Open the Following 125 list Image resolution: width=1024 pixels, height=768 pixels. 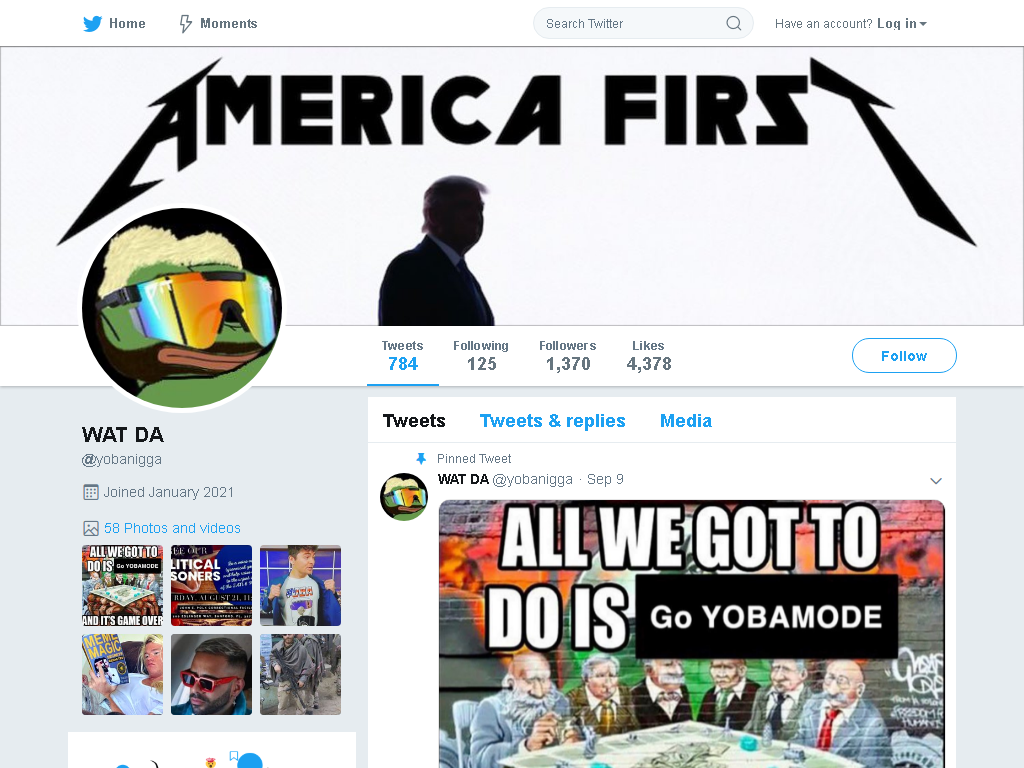pyautogui.click(x=481, y=356)
